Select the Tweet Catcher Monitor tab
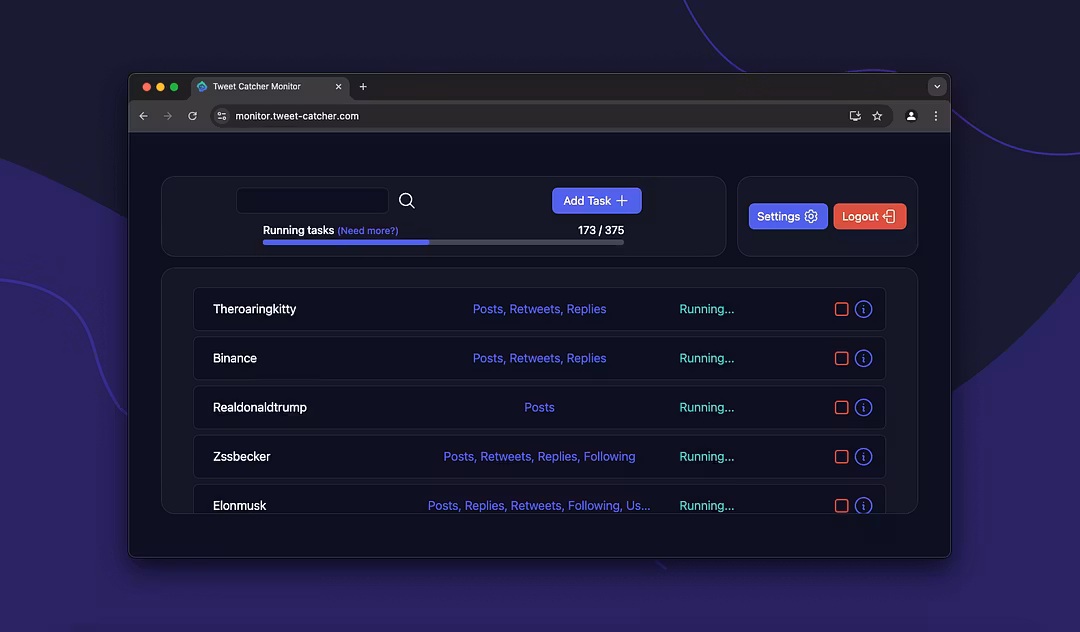Image resolution: width=1080 pixels, height=632 pixels. click(270, 87)
